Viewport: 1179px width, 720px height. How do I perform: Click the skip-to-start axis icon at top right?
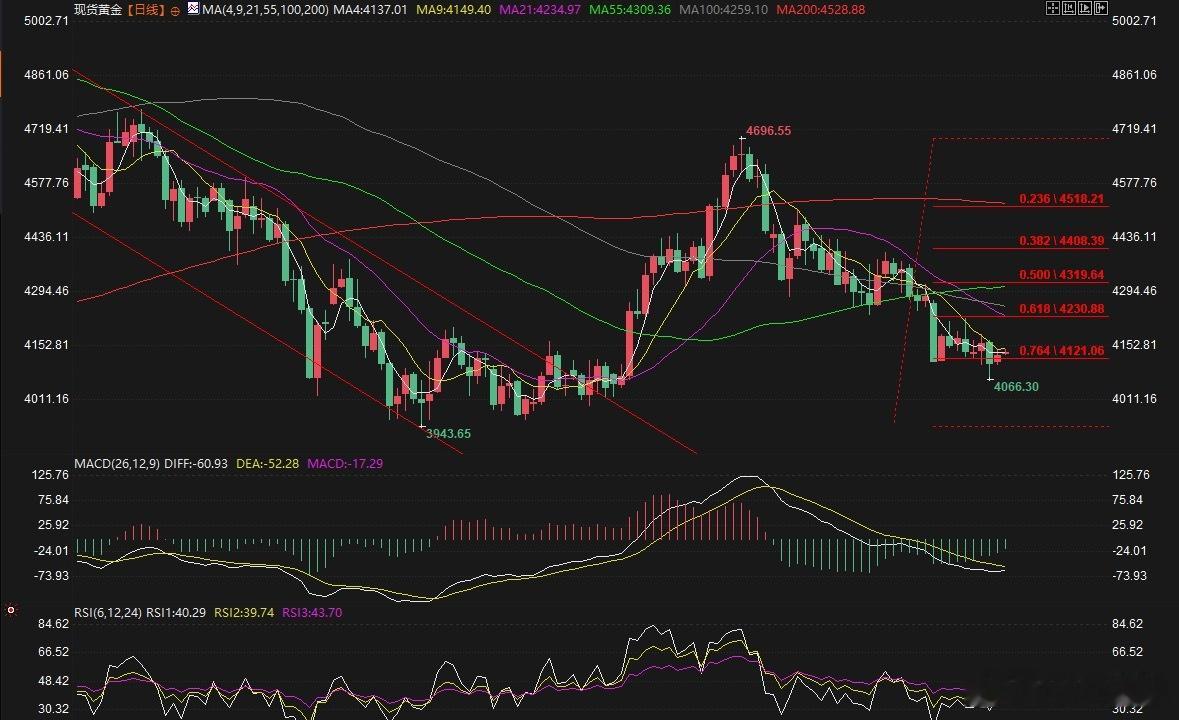point(1068,8)
